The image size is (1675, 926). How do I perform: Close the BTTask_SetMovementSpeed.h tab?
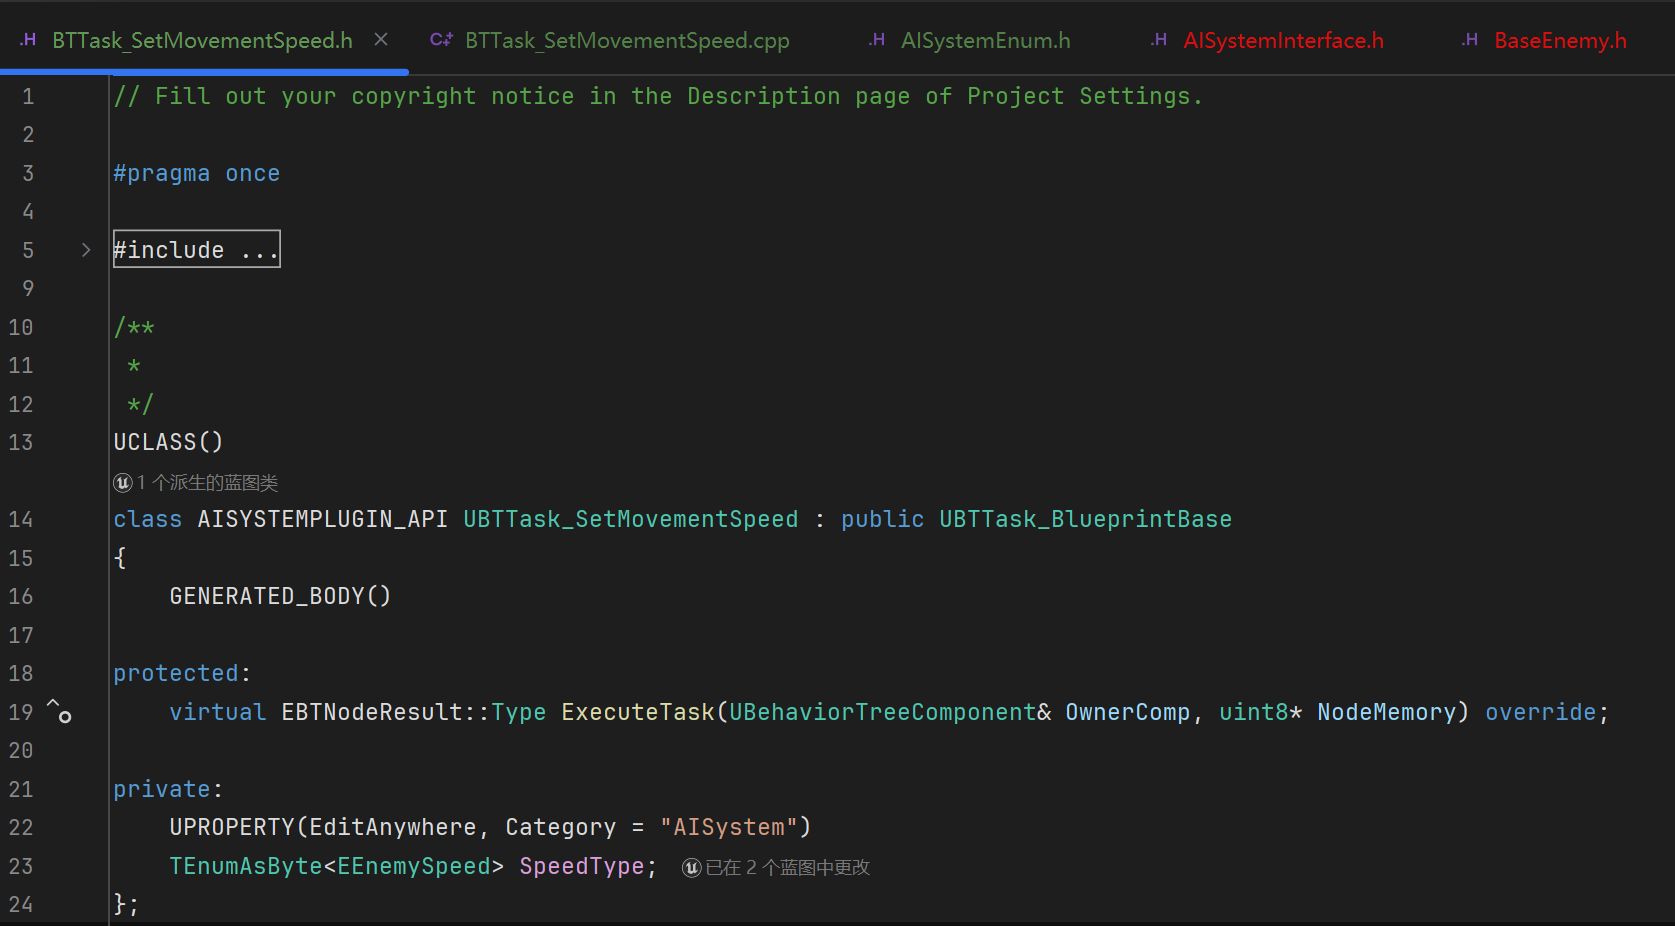coord(381,40)
